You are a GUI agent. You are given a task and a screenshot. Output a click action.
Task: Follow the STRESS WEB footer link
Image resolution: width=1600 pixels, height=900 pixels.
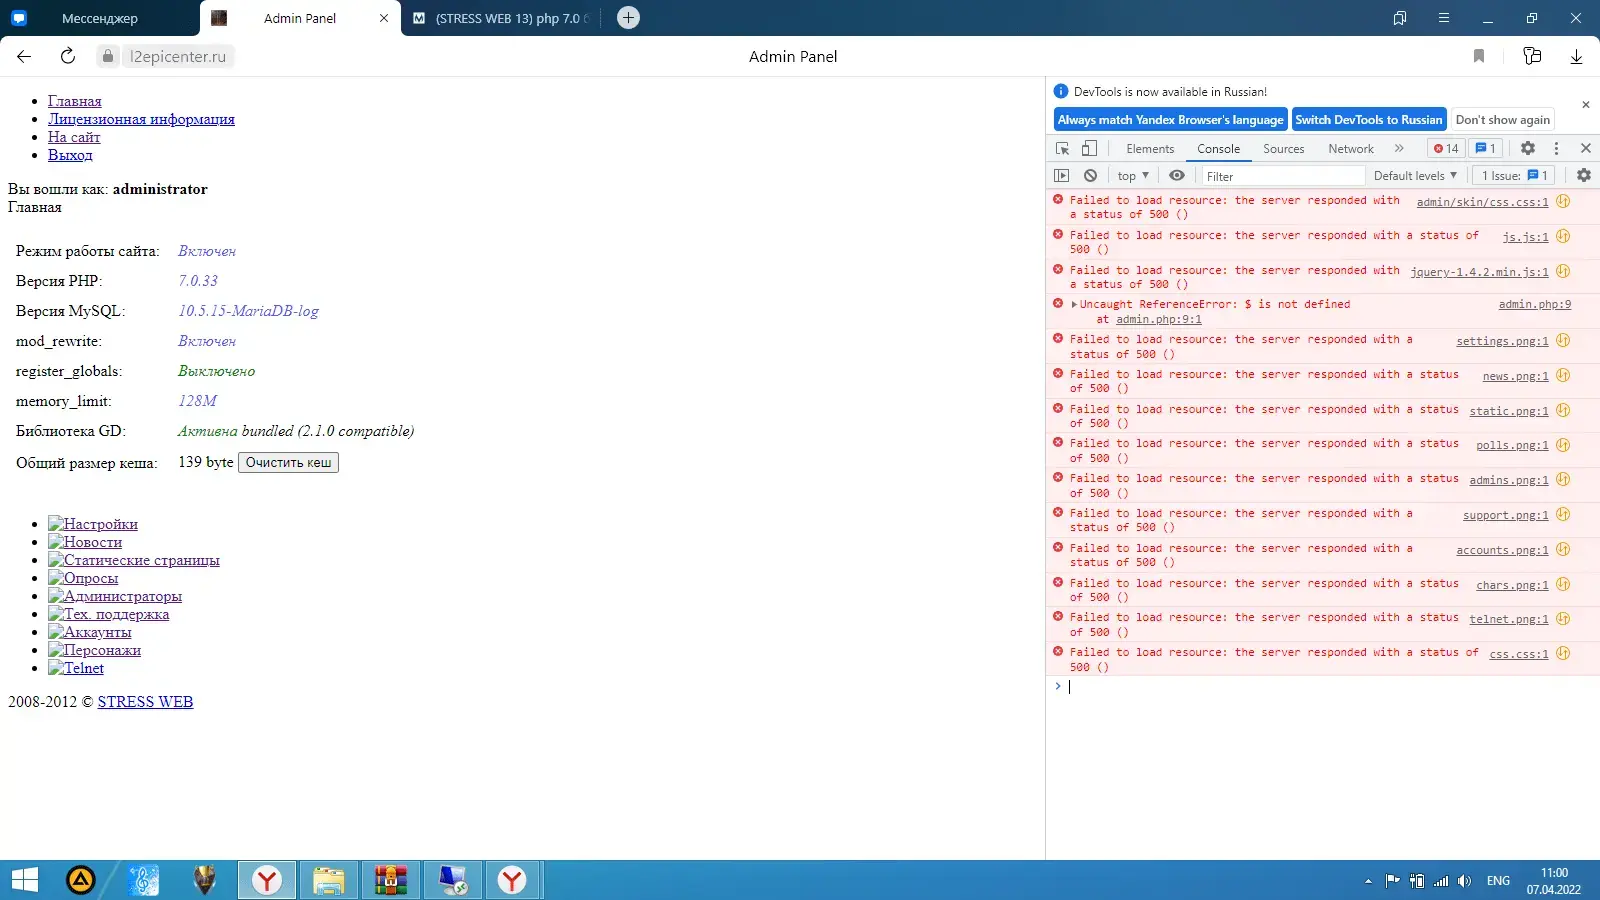pyautogui.click(x=145, y=702)
